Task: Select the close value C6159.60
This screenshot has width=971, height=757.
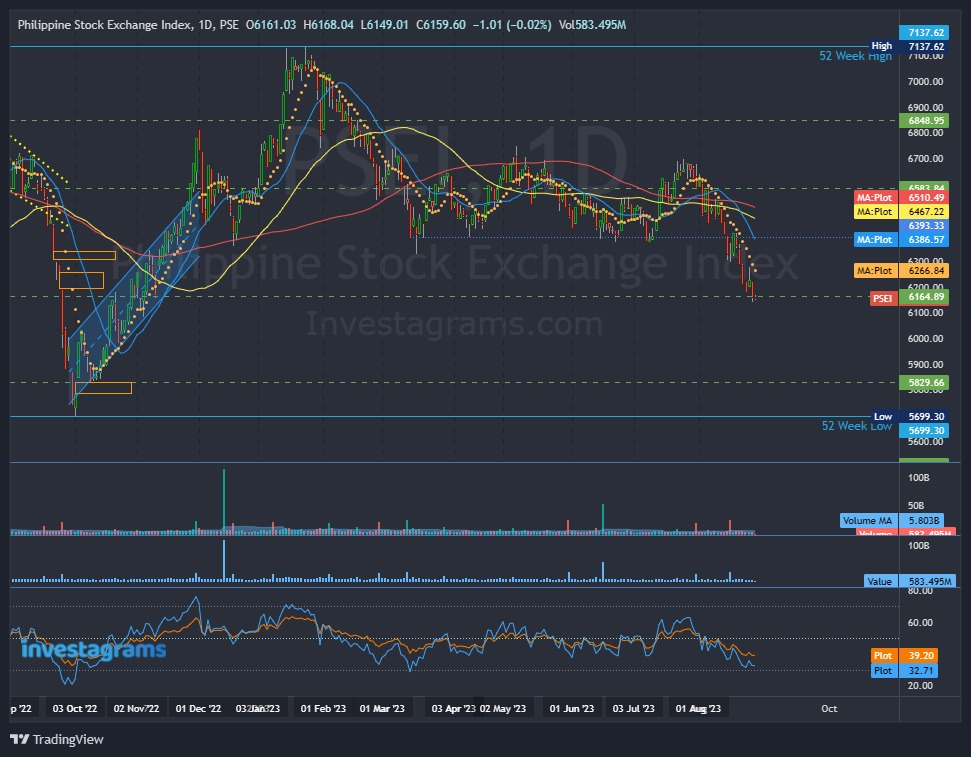Action: coord(440,25)
